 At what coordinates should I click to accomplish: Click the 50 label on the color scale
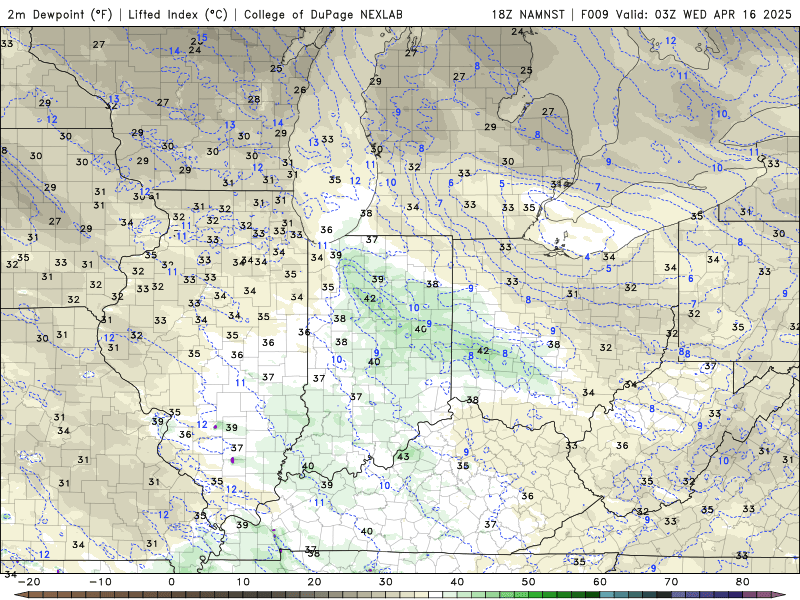[529, 582]
